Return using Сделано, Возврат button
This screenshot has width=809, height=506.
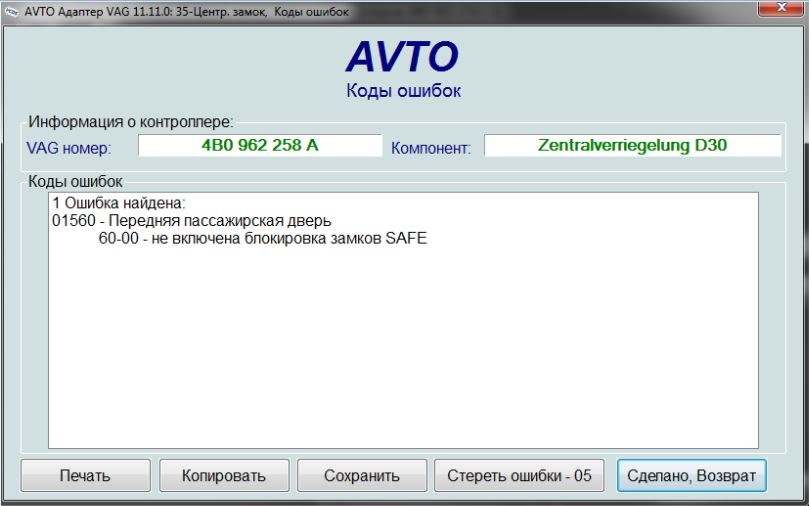[x=691, y=475]
